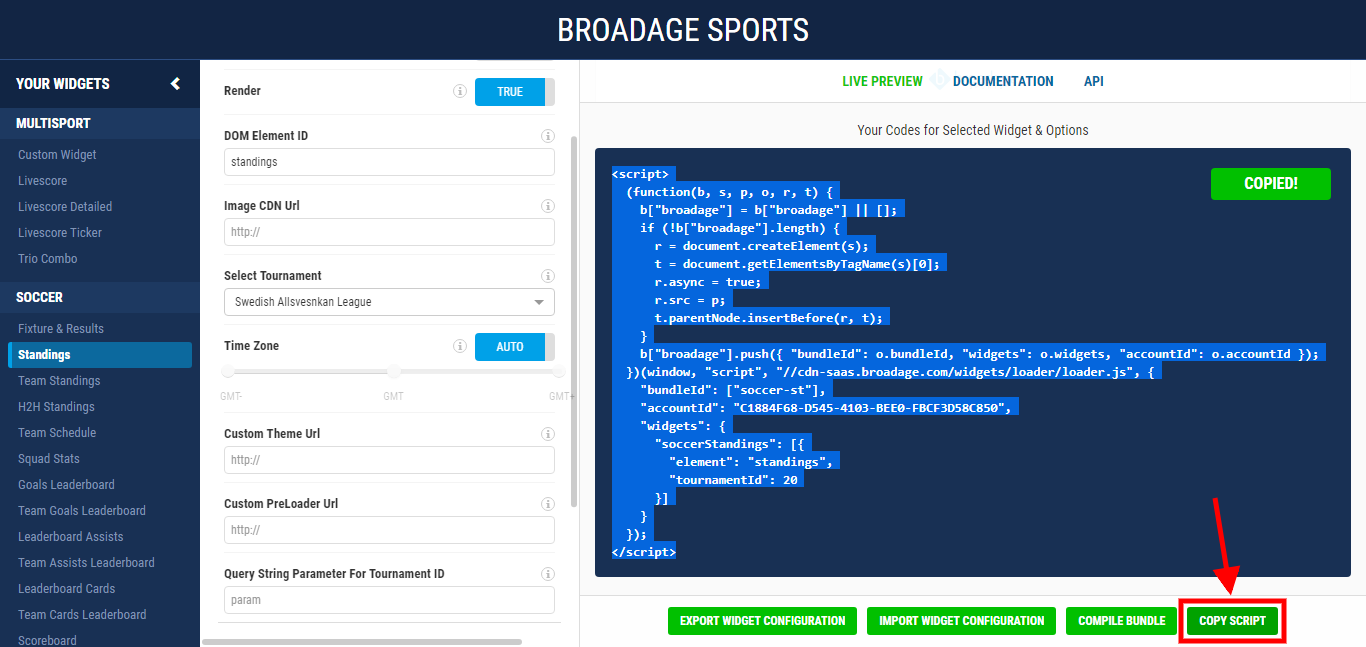Toggle the Render TRUE switch
This screenshot has width=1366, height=647.
click(x=514, y=92)
